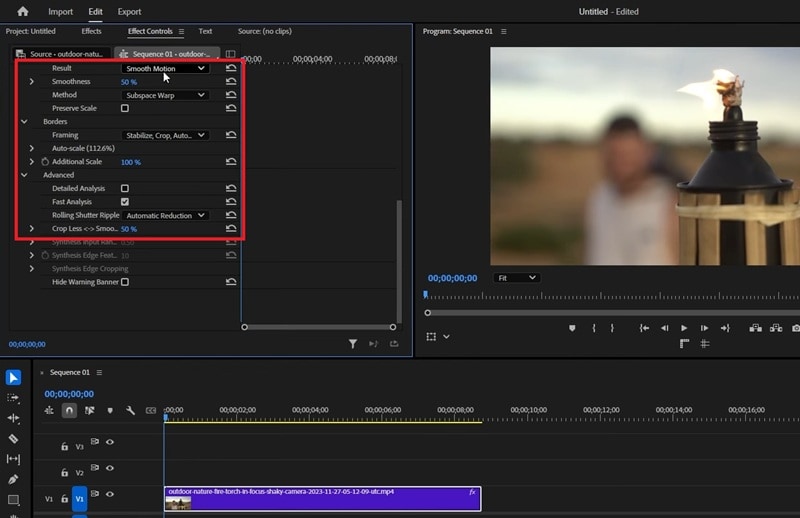Click the Additional Scale 100 % value
800x518 pixels.
pyautogui.click(x=131, y=162)
